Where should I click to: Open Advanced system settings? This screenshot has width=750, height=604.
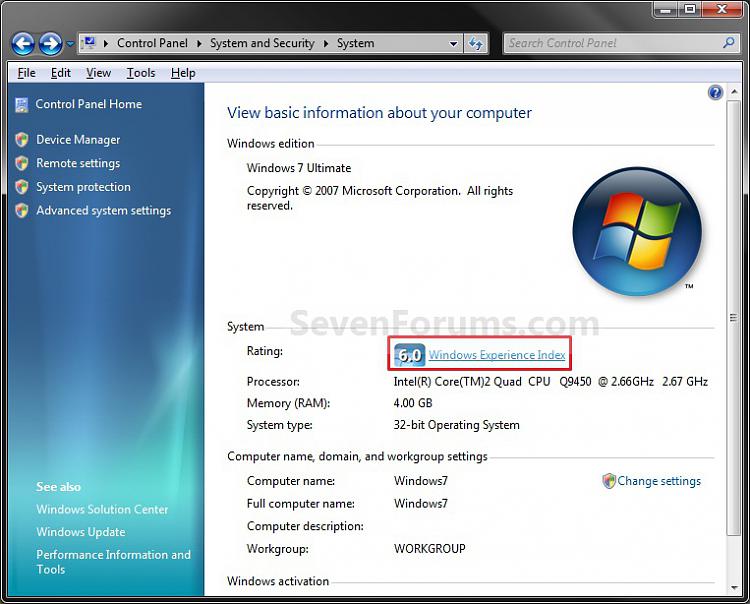[103, 210]
